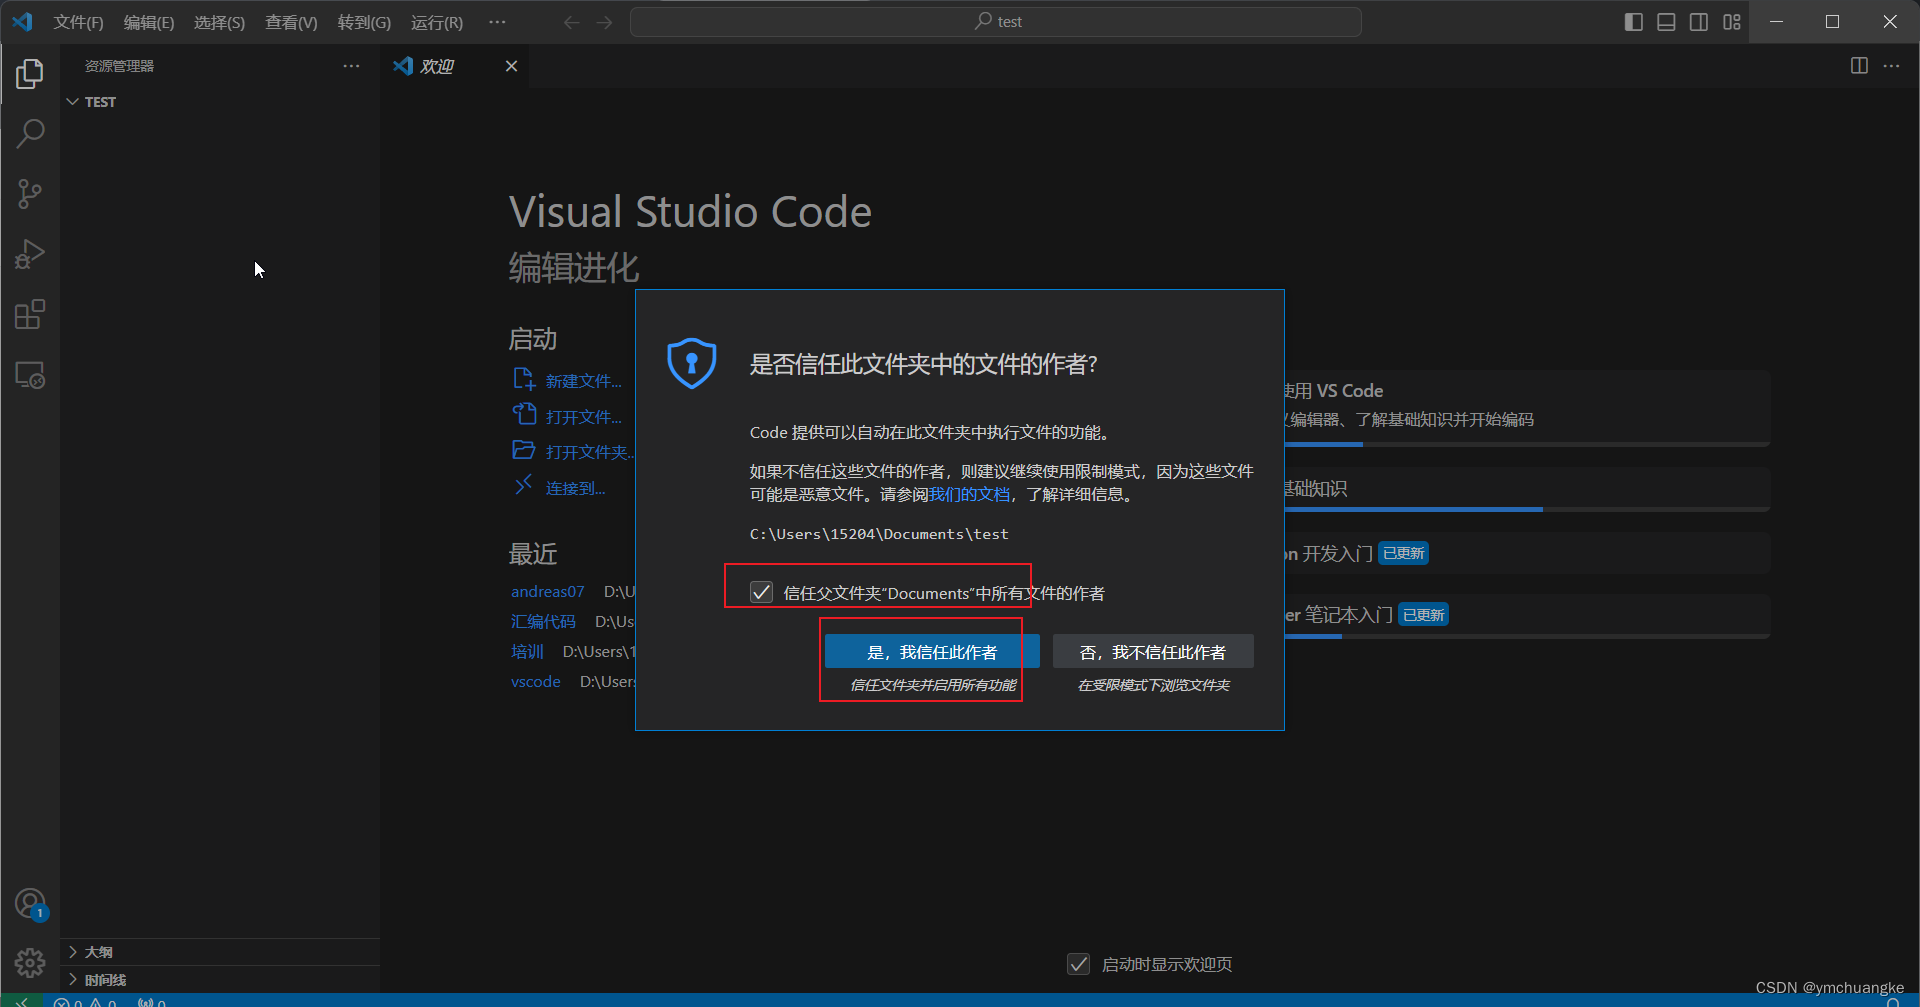Viewport: 1920px width, 1007px height.
Task: Open the 基础知识 walkthrough card
Action: pyautogui.click(x=1527, y=489)
